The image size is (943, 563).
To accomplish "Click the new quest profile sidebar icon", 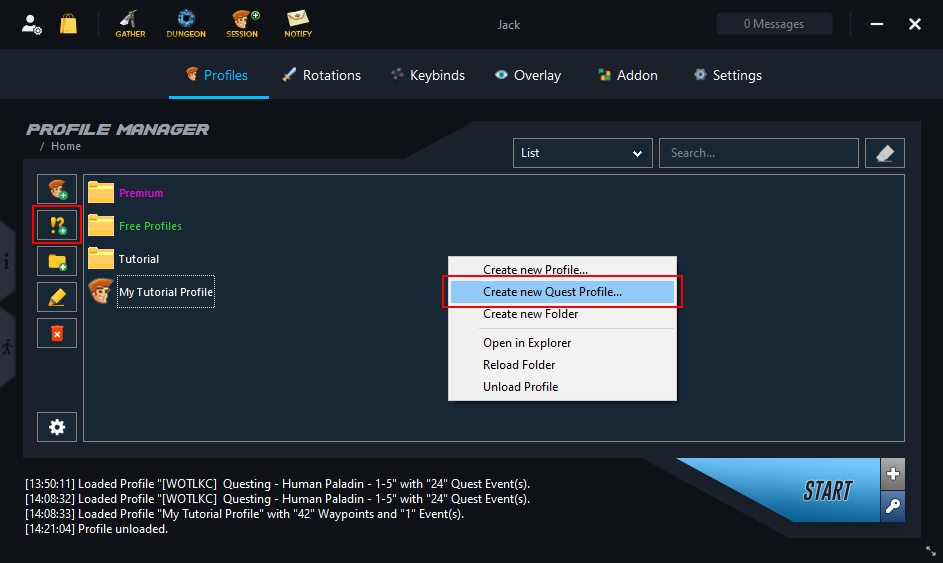I will [57, 226].
